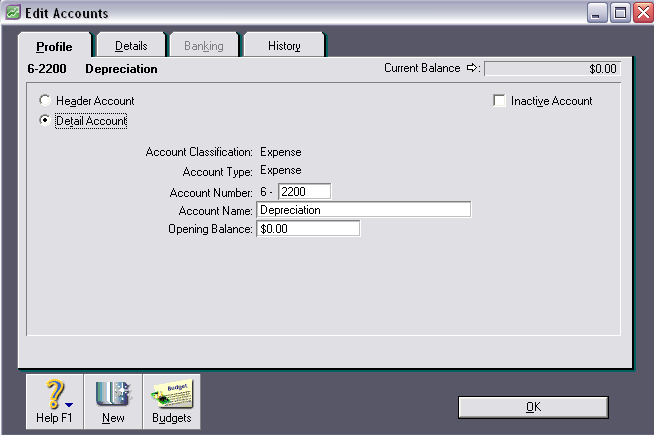
Task: Minimize the Edit Accounts window
Action: coord(597,13)
